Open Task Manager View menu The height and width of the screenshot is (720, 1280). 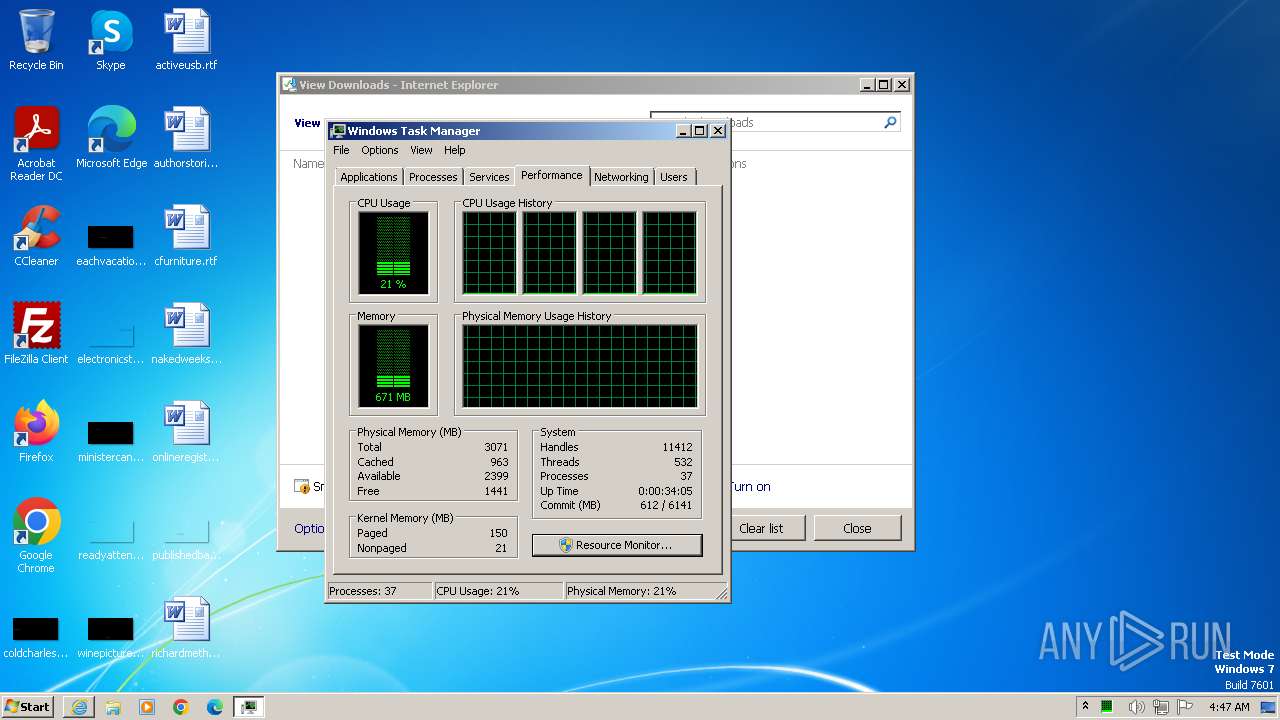pos(421,150)
